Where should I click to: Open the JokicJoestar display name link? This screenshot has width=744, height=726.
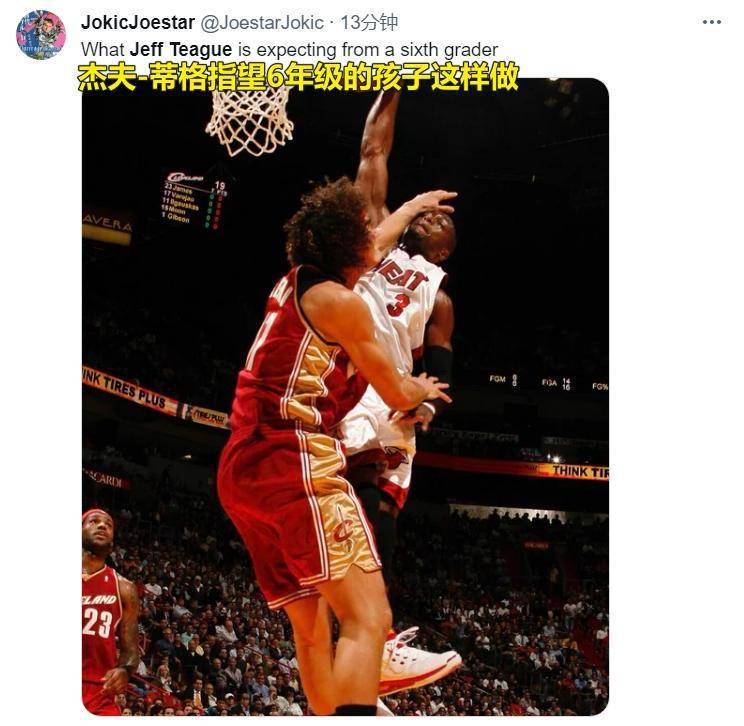click(138, 22)
